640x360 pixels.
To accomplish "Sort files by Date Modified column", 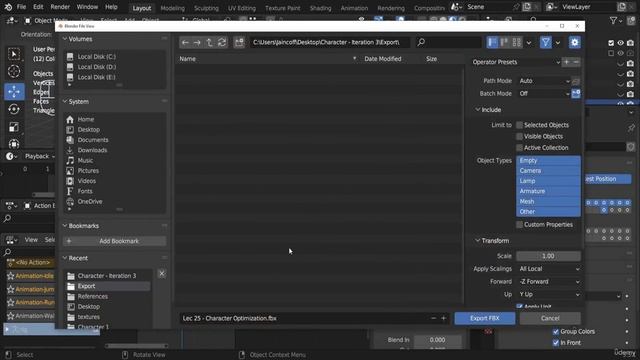I will [382, 59].
